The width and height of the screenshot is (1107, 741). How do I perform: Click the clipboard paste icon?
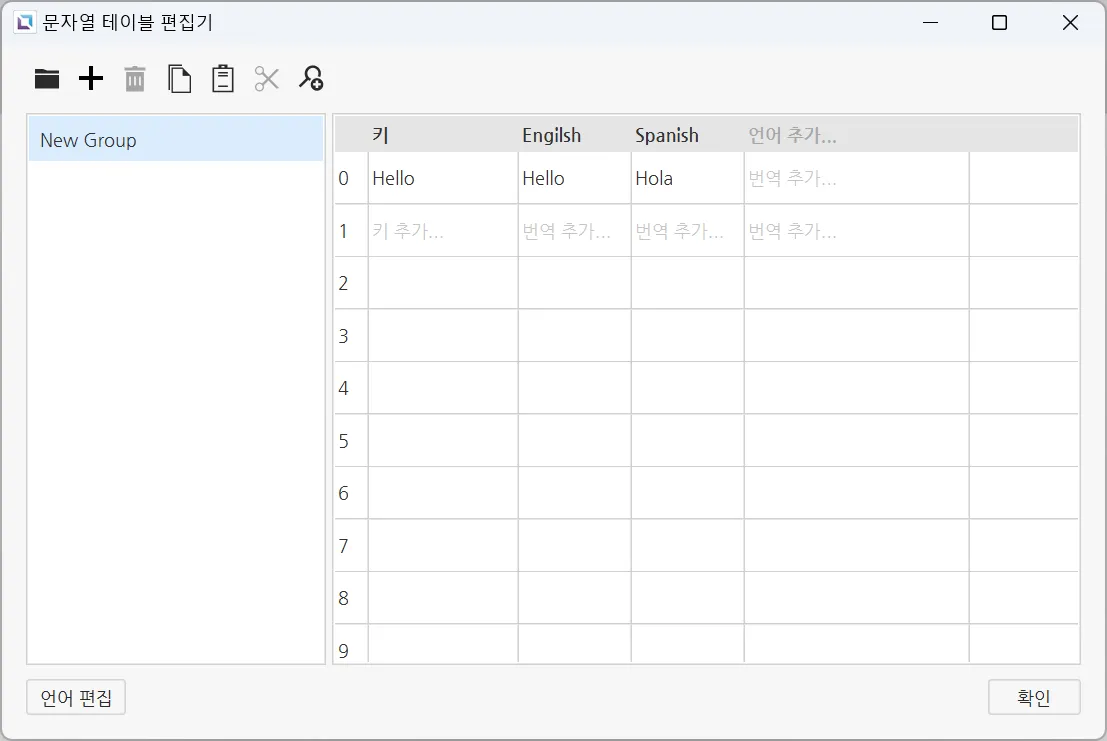223,79
